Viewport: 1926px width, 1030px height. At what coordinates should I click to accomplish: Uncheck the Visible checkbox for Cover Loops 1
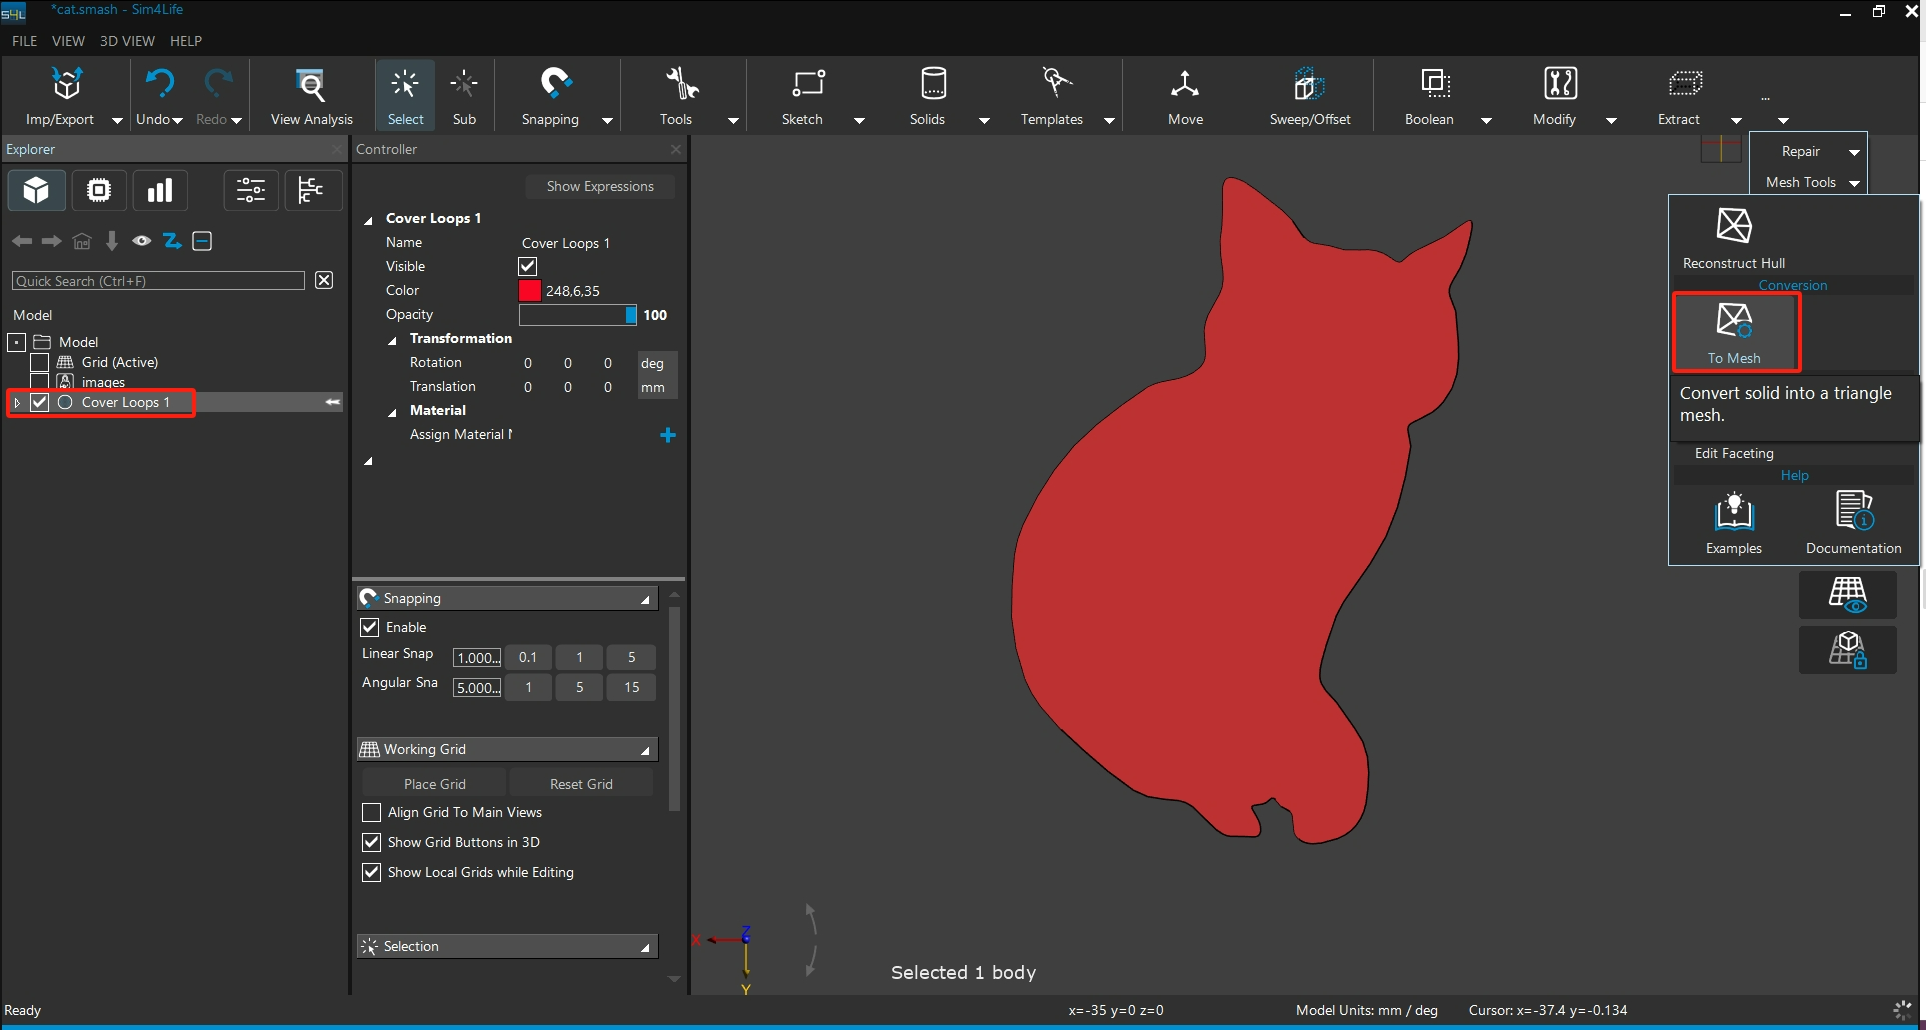point(528,267)
